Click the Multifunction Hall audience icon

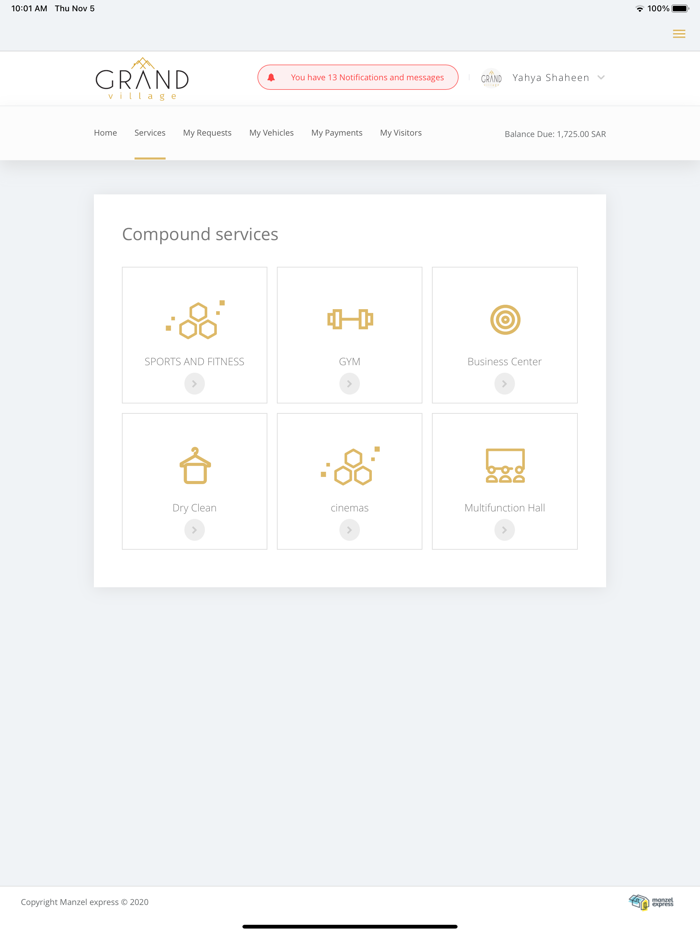tap(505, 465)
